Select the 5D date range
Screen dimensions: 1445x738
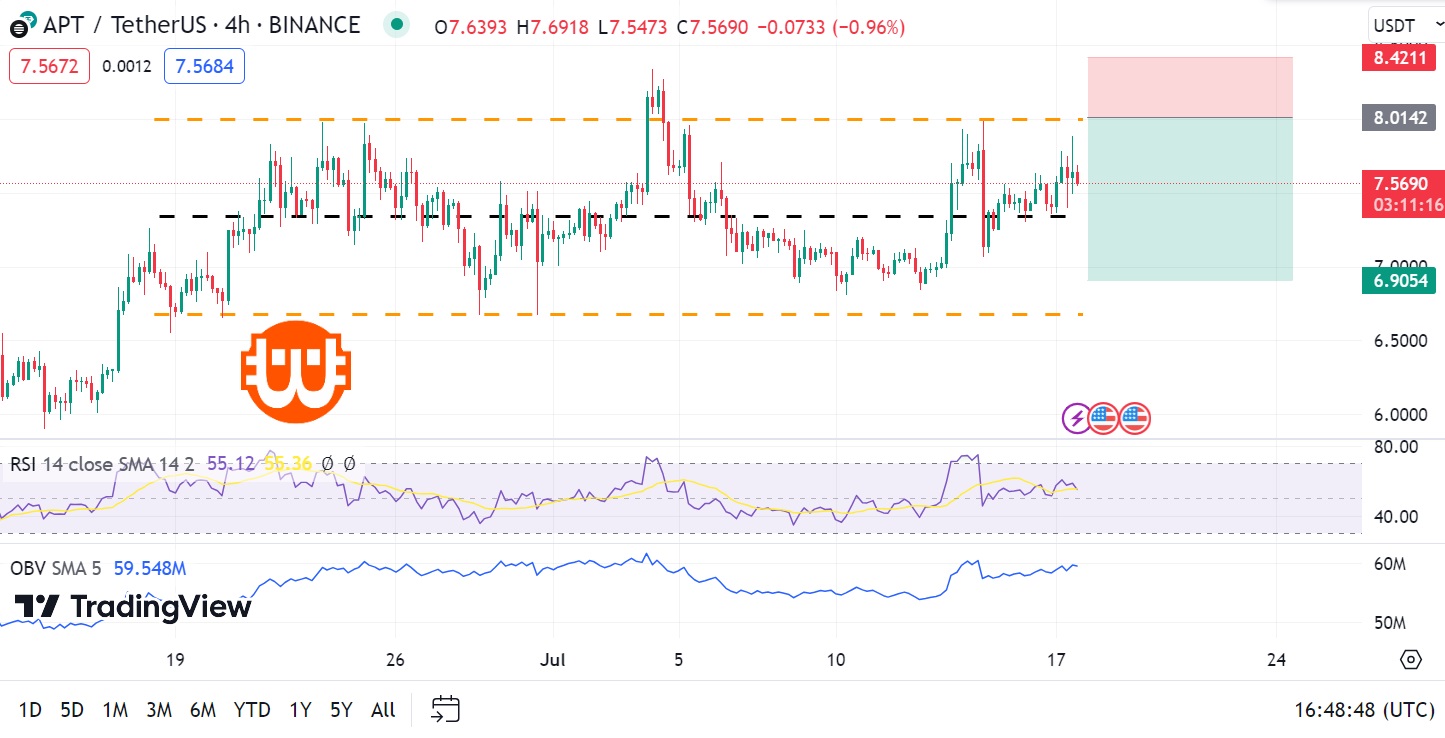click(x=72, y=710)
